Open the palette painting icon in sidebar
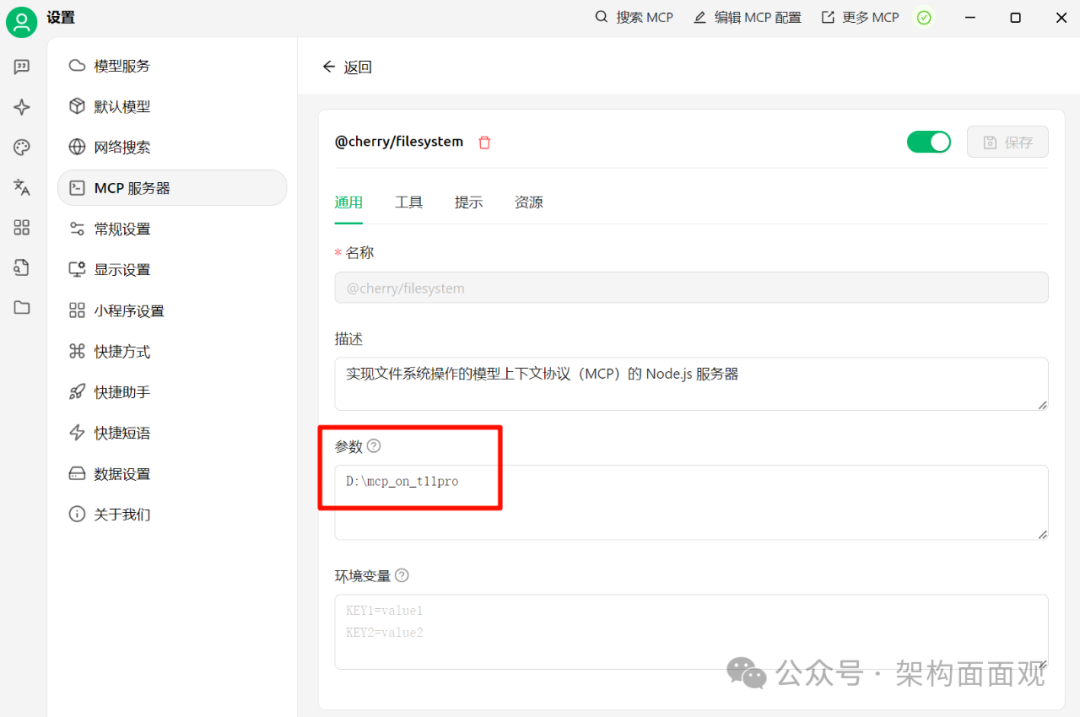Screen dimensions: 1080x717 pos(21,147)
